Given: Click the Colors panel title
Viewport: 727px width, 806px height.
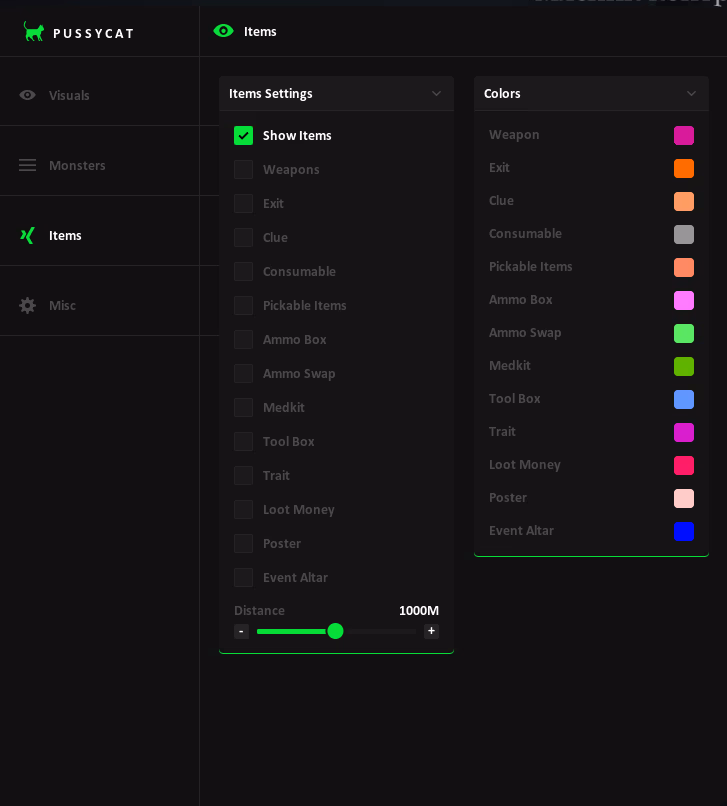Looking at the screenshot, I should click(x=502, y=94).
